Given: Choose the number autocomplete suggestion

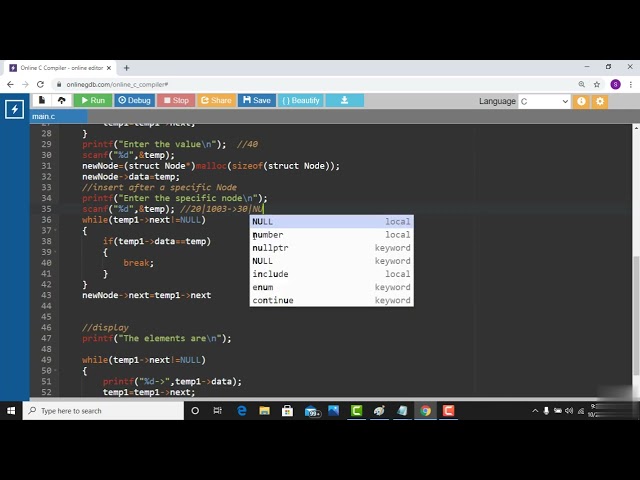Looking at the screenshot, I should (331, 235).
